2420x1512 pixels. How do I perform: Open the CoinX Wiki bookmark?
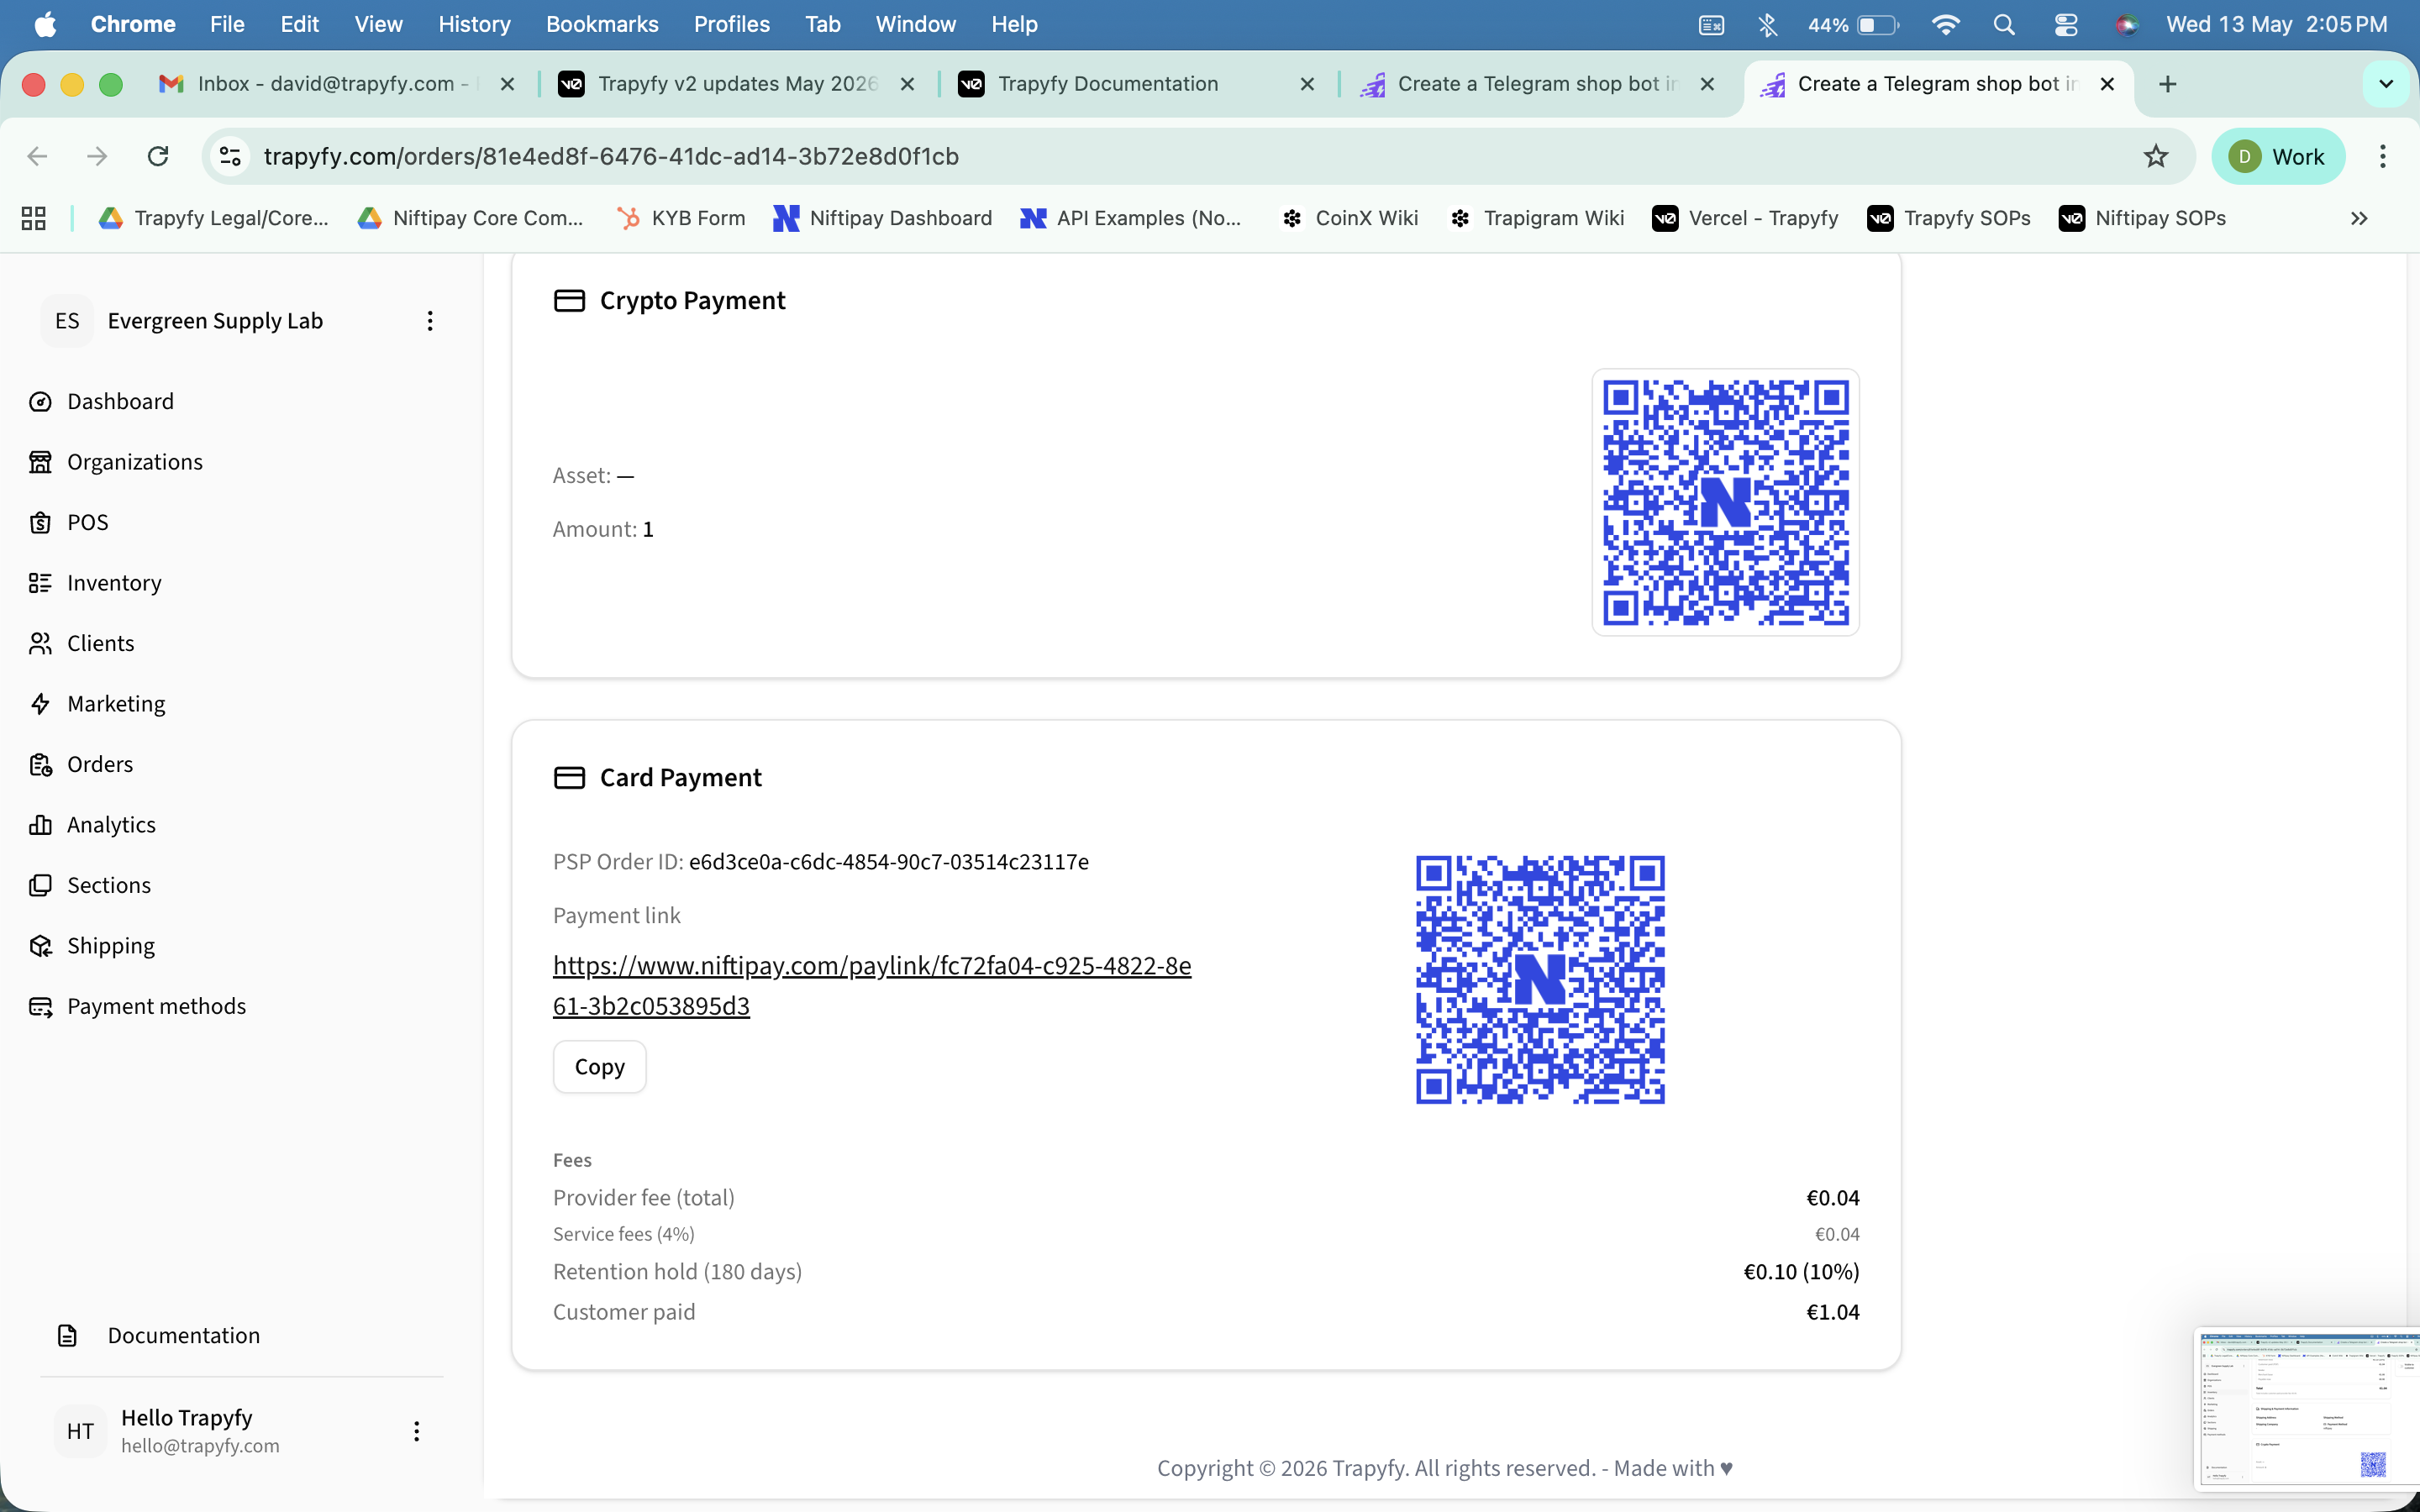pyautogui.click(x=1349, y=218)
